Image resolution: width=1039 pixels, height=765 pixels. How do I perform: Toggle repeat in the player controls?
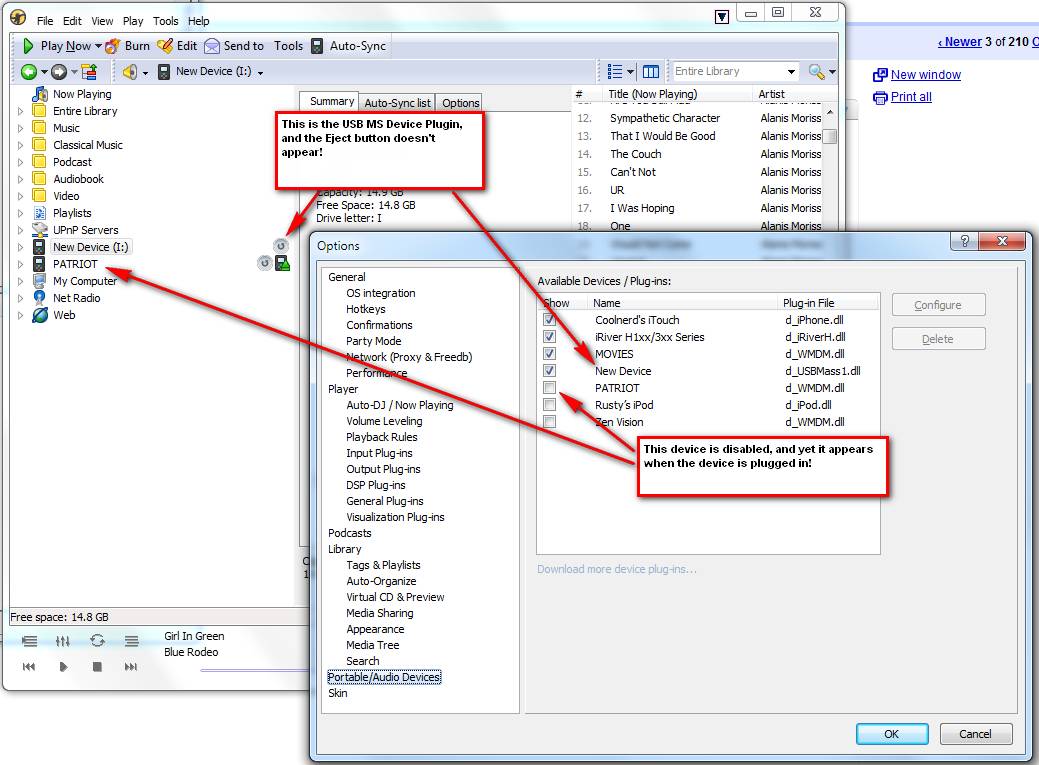[x=97, y=641]
